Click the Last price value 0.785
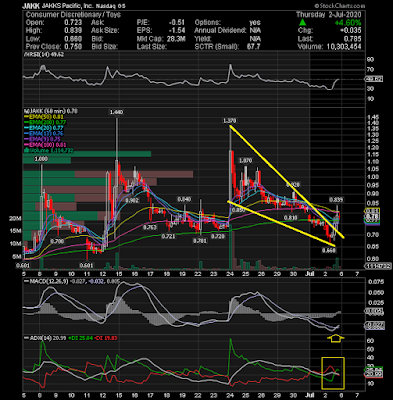The width and height of the screenshot is (393, 400). click(x=353, y=39)
